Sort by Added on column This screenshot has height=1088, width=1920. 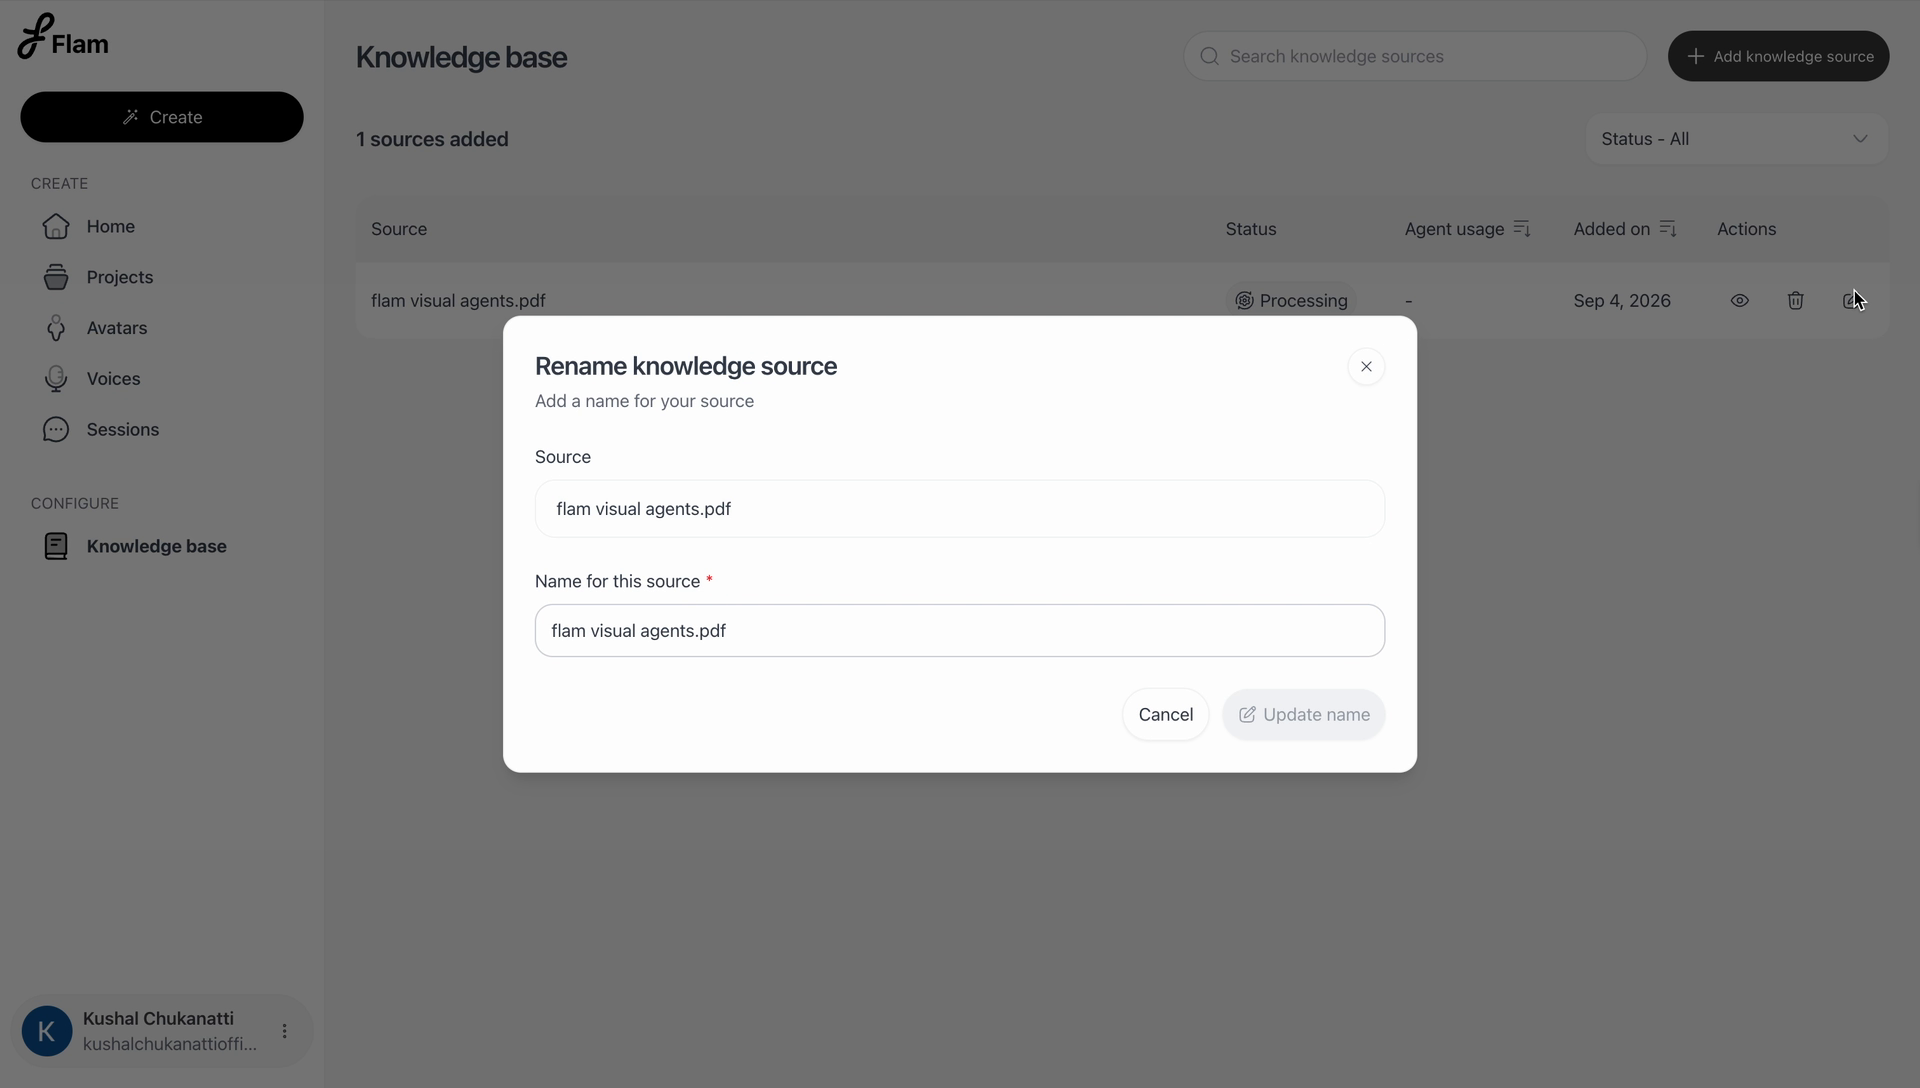pyautogui.click(x=1667, y=229)
